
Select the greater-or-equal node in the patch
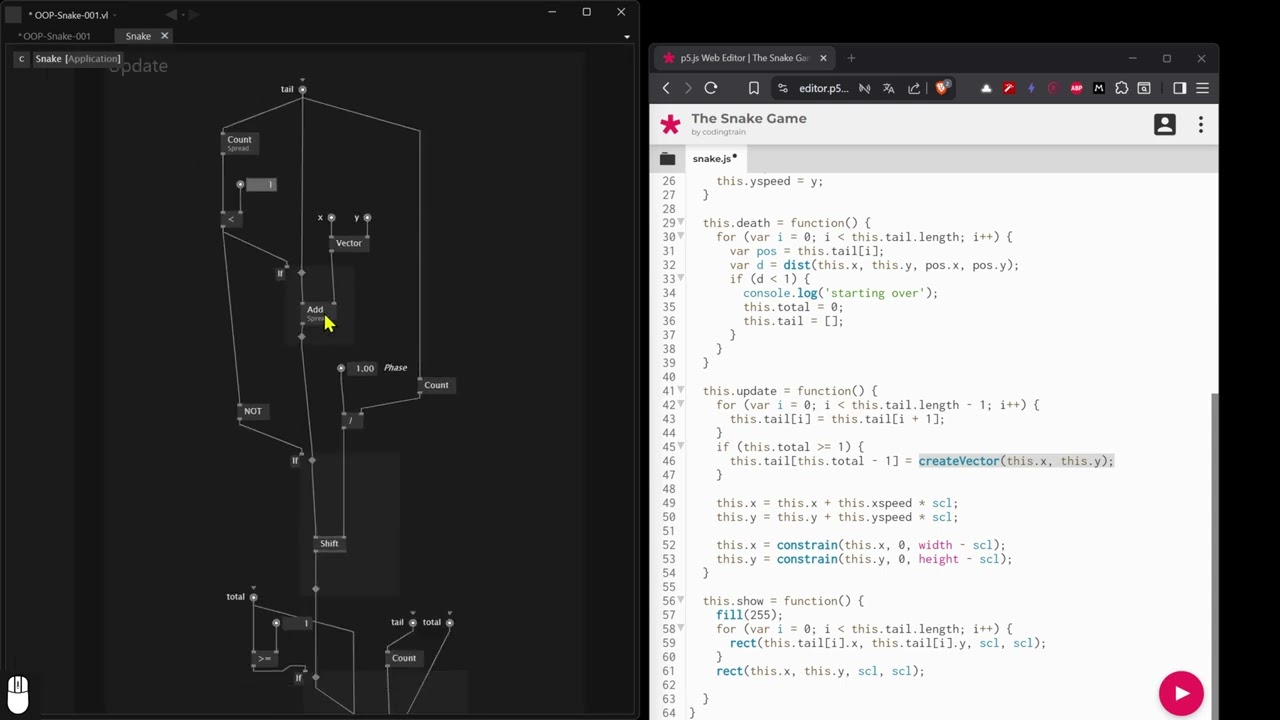click(264, 659)
